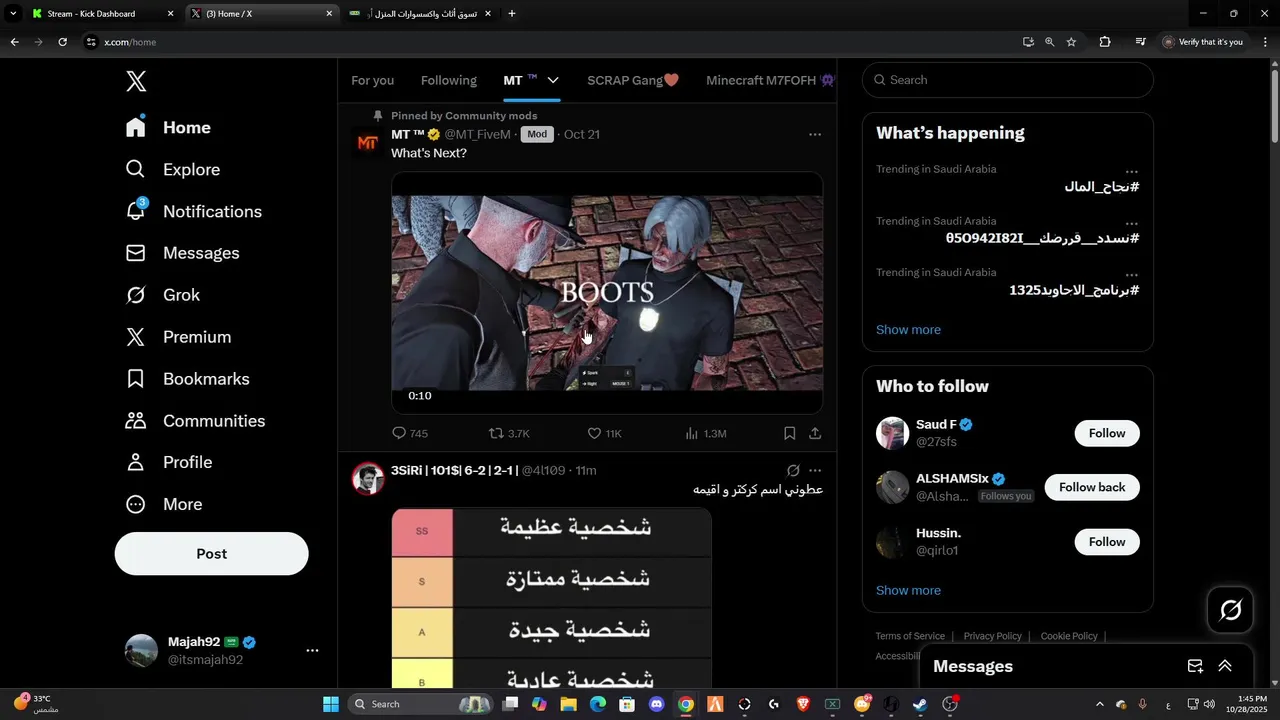
Task: Open options for third trending topic
Action: (x=1132, y=274)
